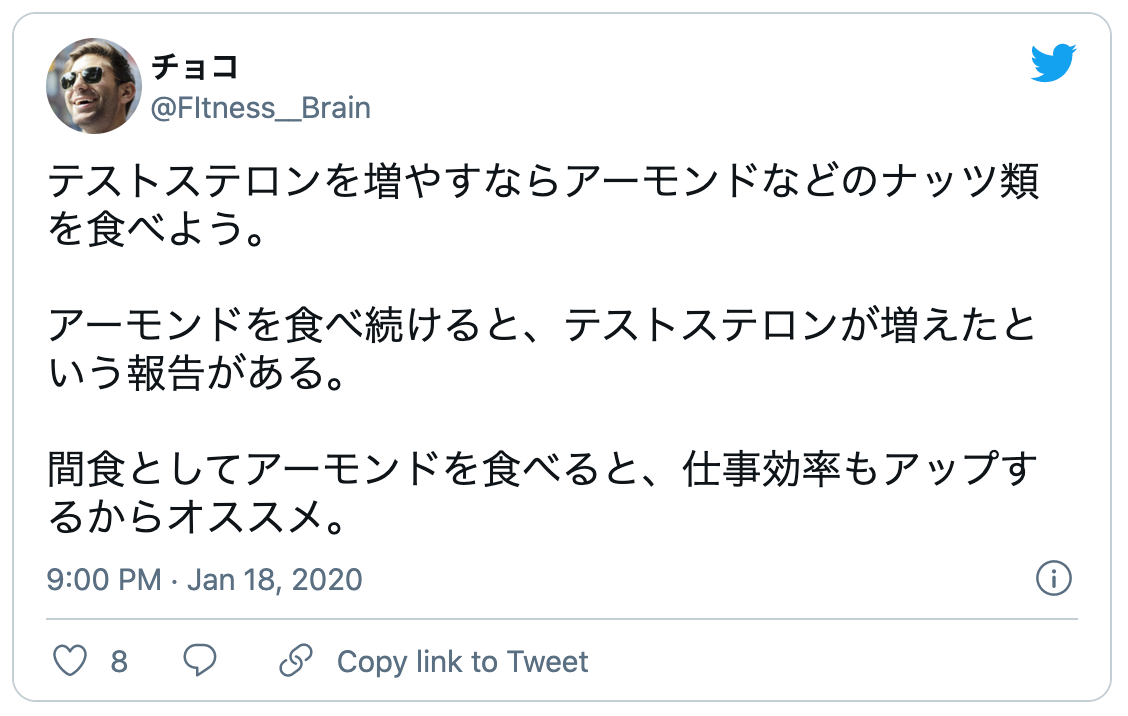Click the horizontal divider under the timestamp
The width and height of the screenshot is (1128, 716).
pos(562,619)
